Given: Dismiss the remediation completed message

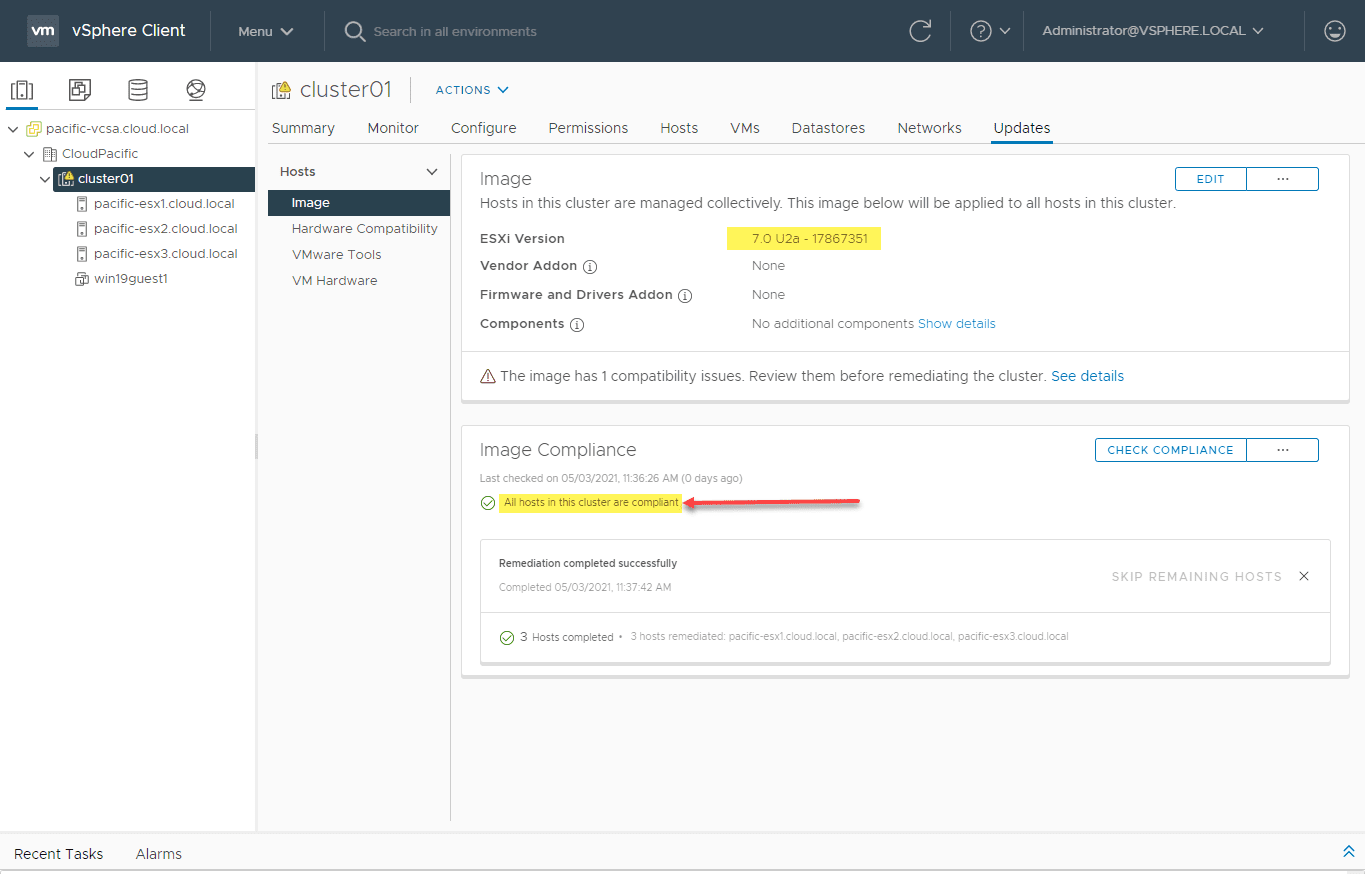Looking at the screenshot, I should pyautogui.click(x=1303, y=576).
